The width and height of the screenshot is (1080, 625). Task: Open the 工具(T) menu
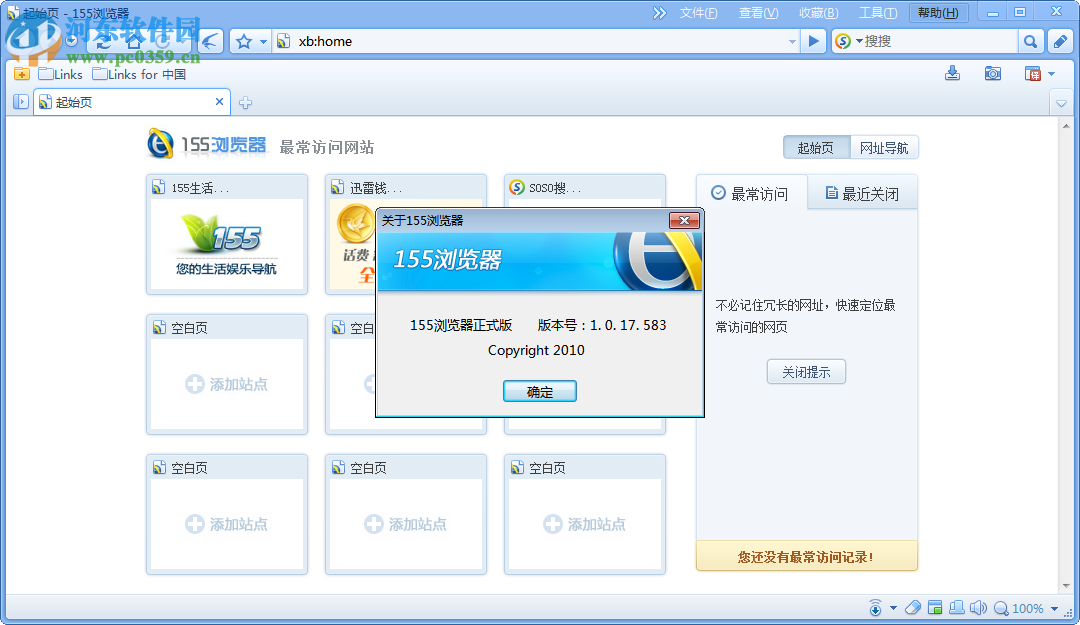coord(878,13)
